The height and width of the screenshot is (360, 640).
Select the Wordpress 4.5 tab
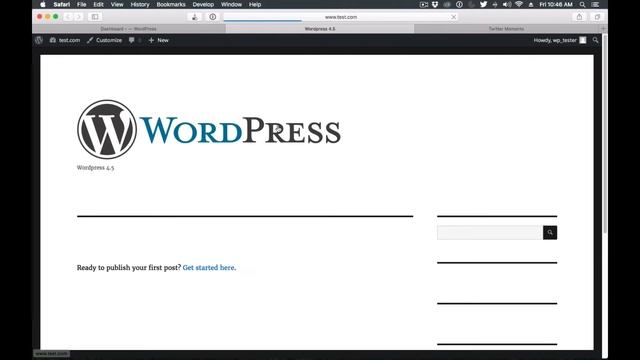coord(320,29)
